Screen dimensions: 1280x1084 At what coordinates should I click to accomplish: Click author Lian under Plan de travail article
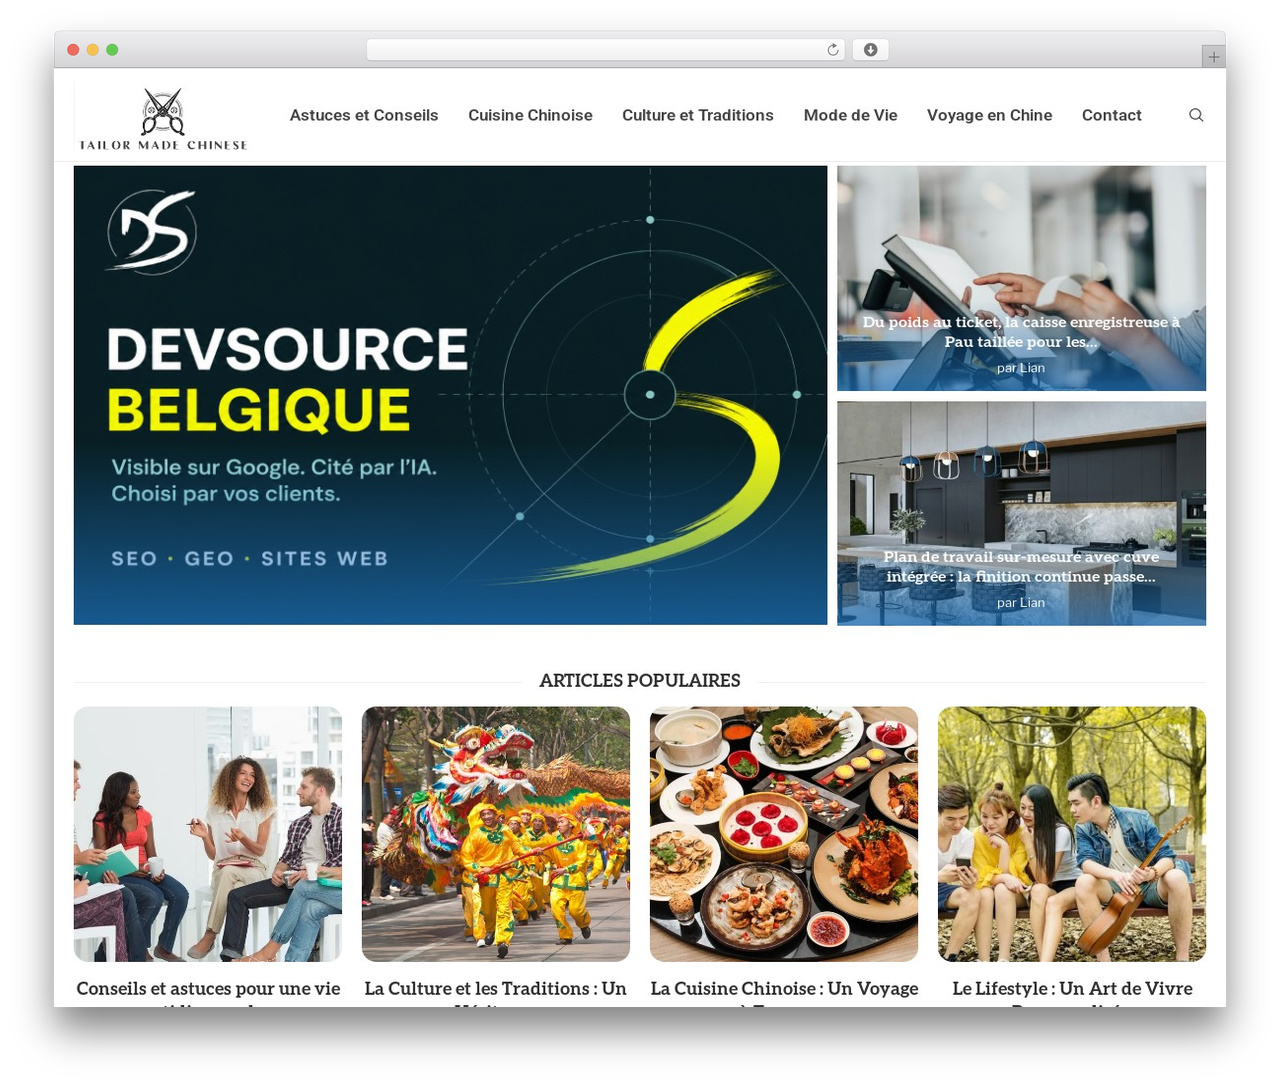coord(1031,603)
